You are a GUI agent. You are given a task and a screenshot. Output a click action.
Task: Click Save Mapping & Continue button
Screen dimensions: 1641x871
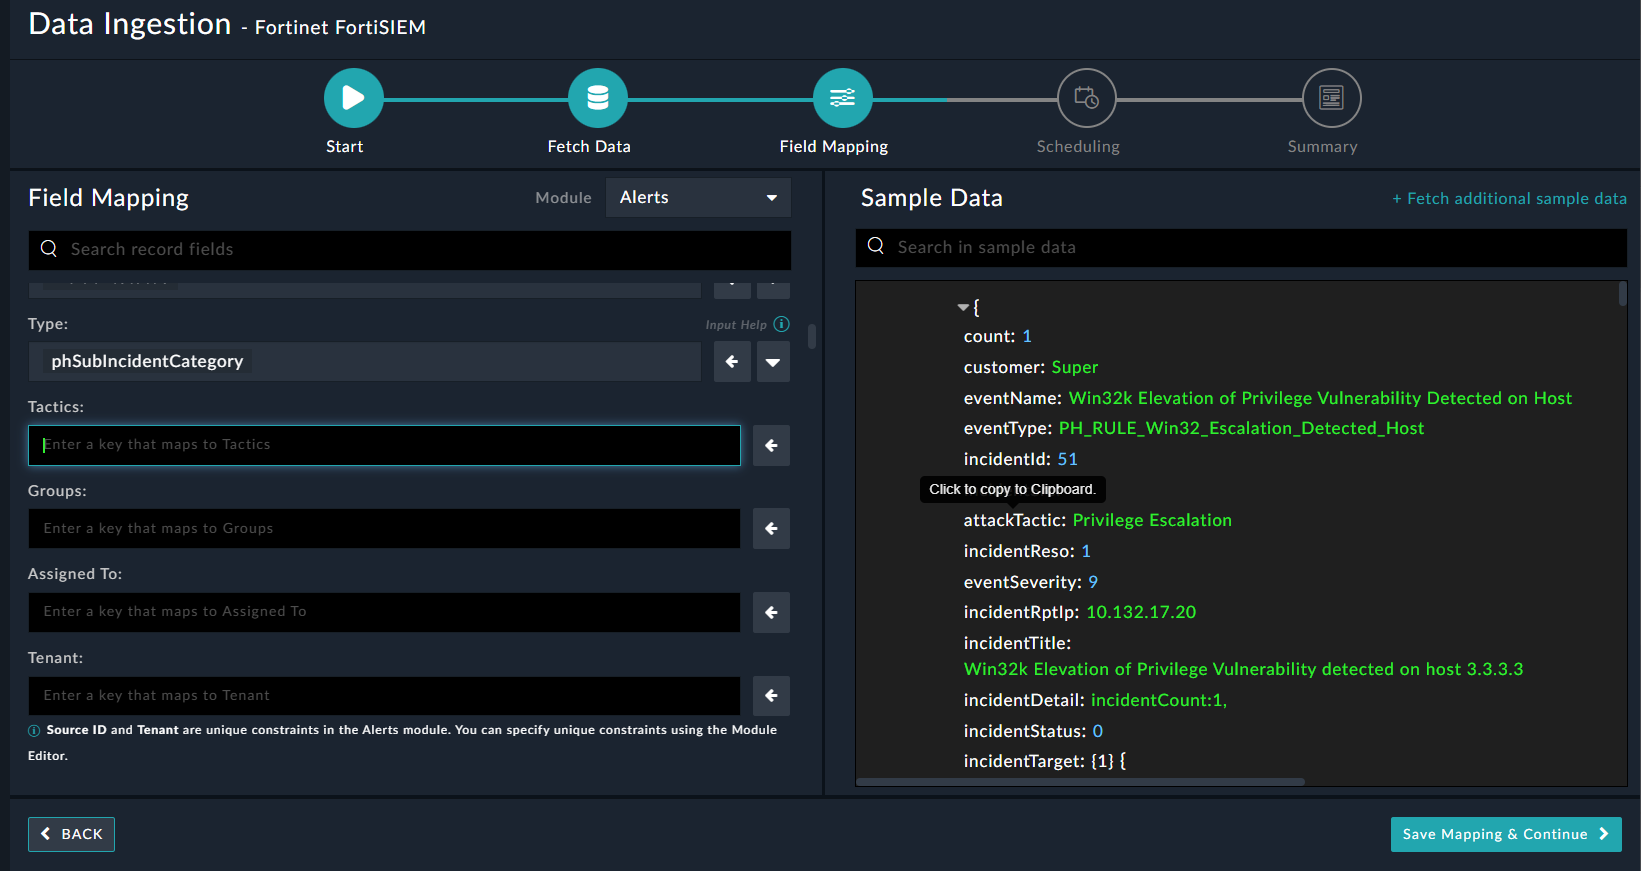point(1505,834)
